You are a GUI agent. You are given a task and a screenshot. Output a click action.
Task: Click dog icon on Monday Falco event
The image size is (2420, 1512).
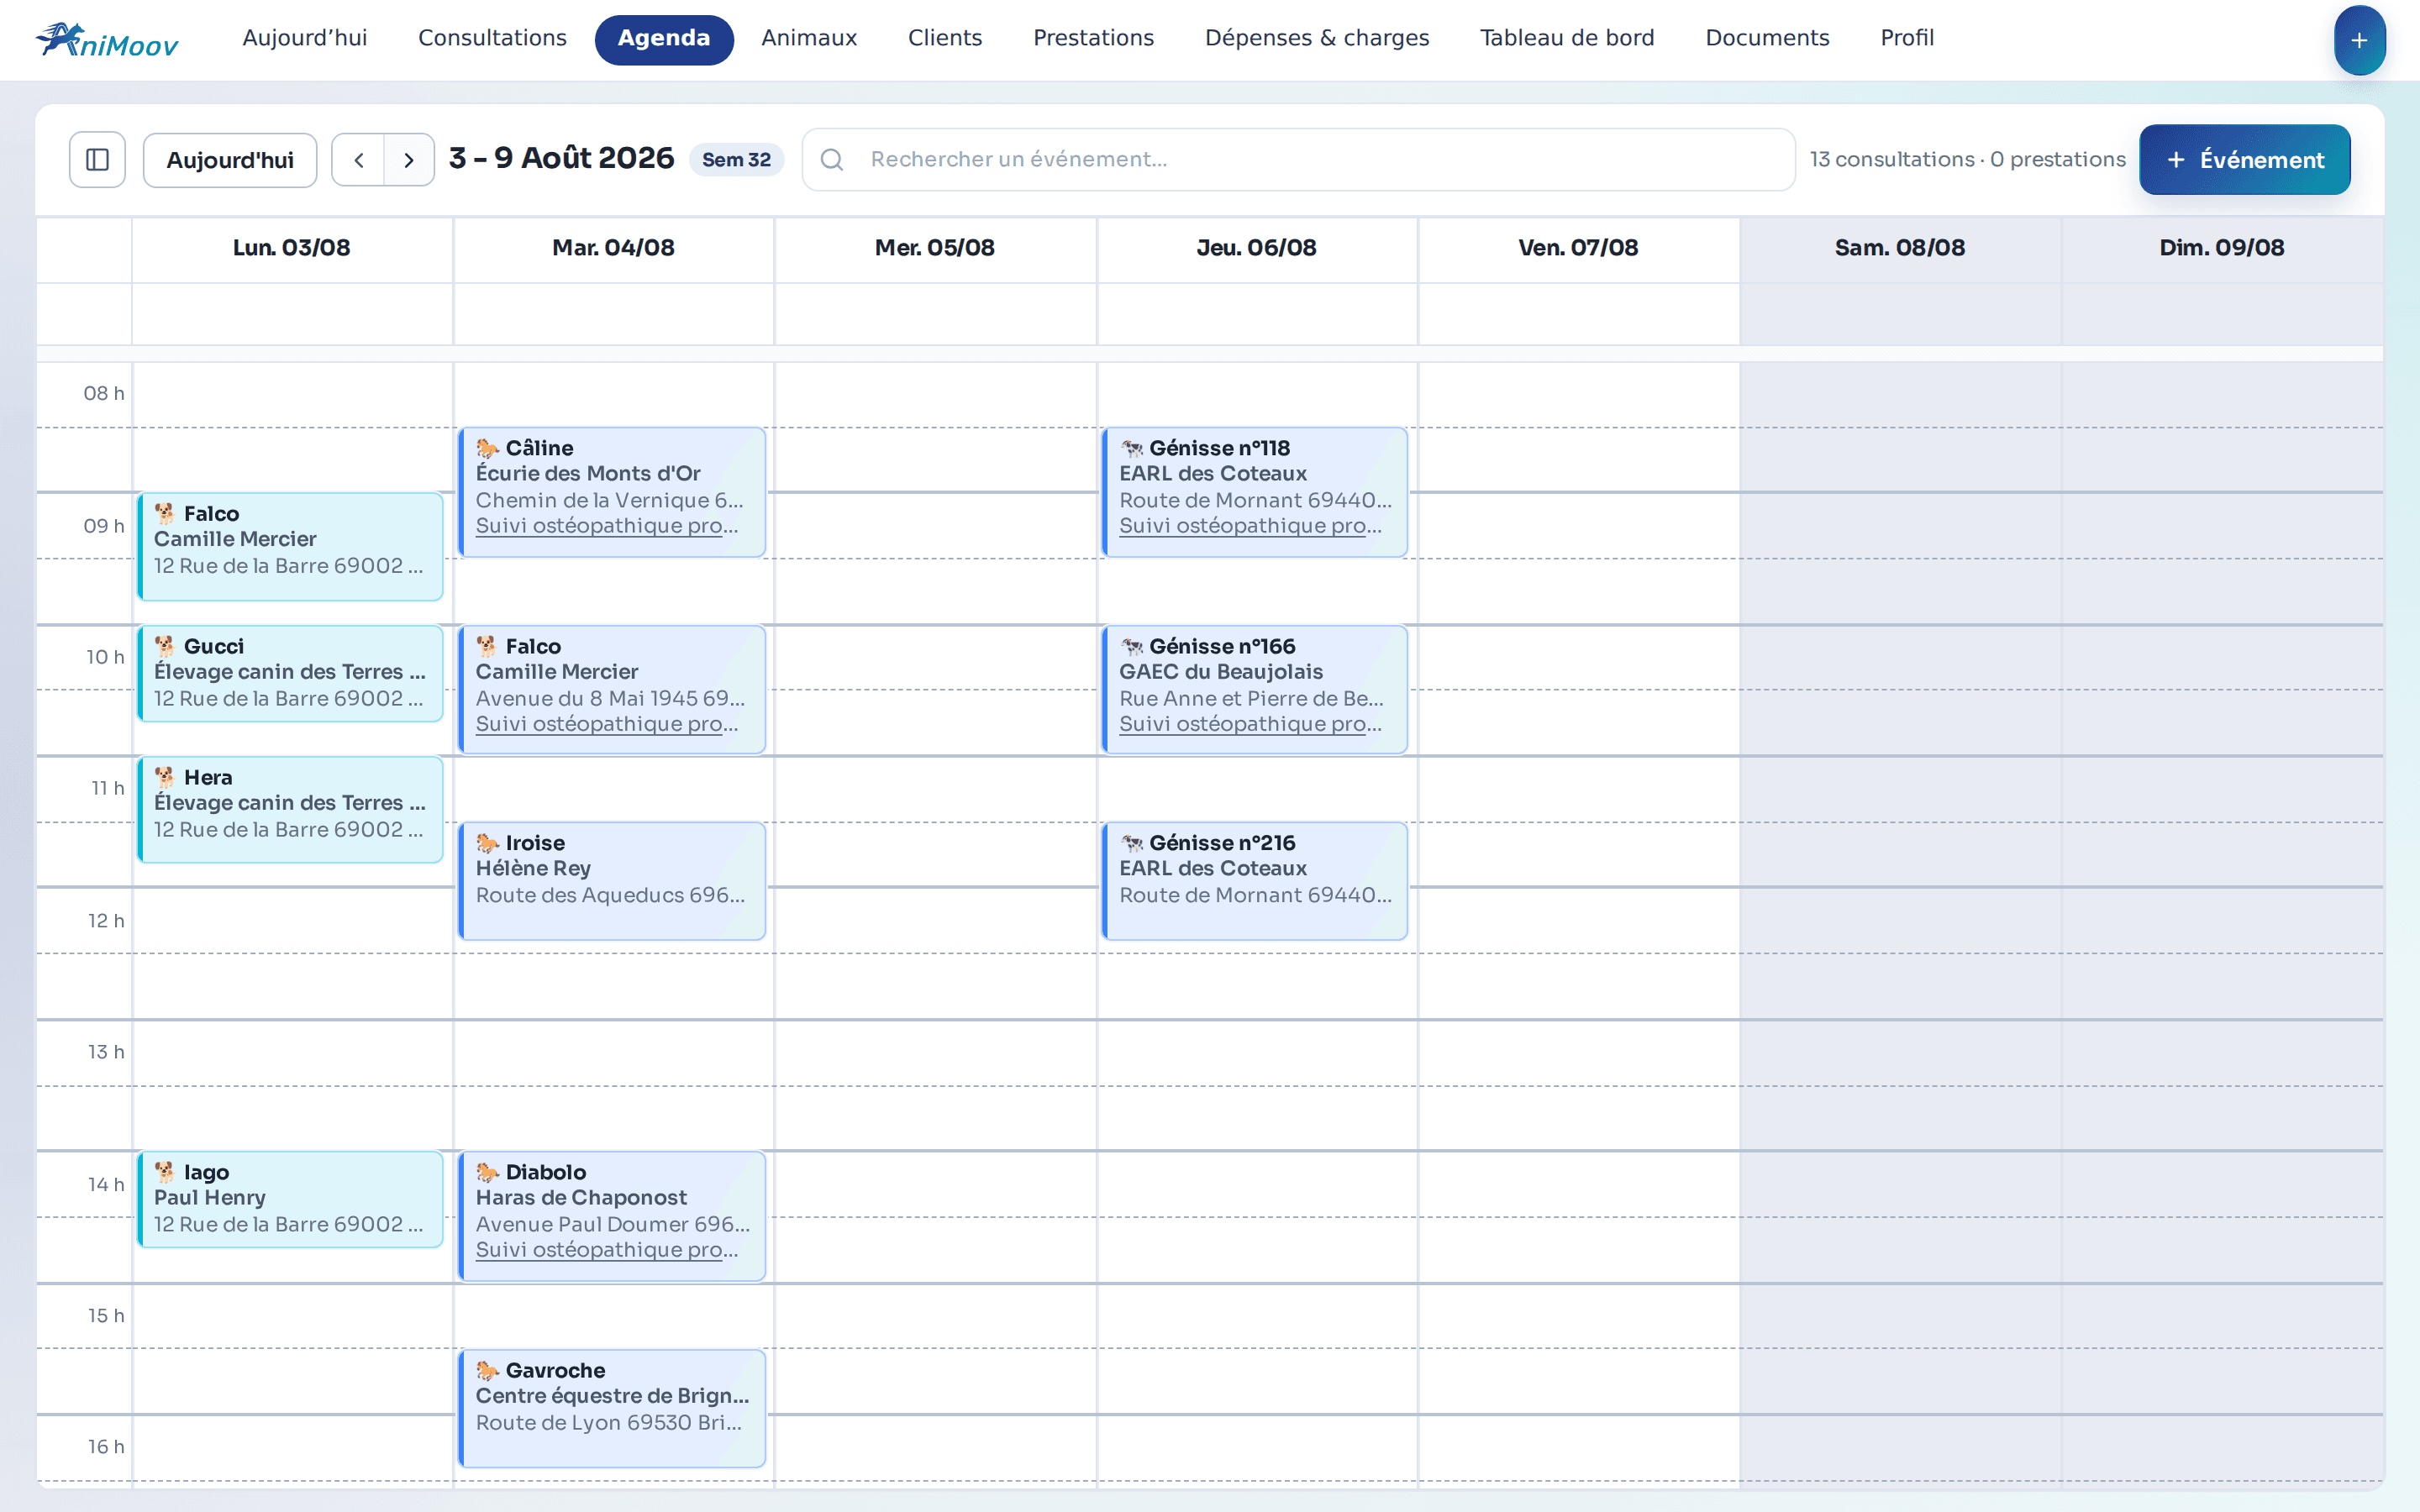coord(165,513)
